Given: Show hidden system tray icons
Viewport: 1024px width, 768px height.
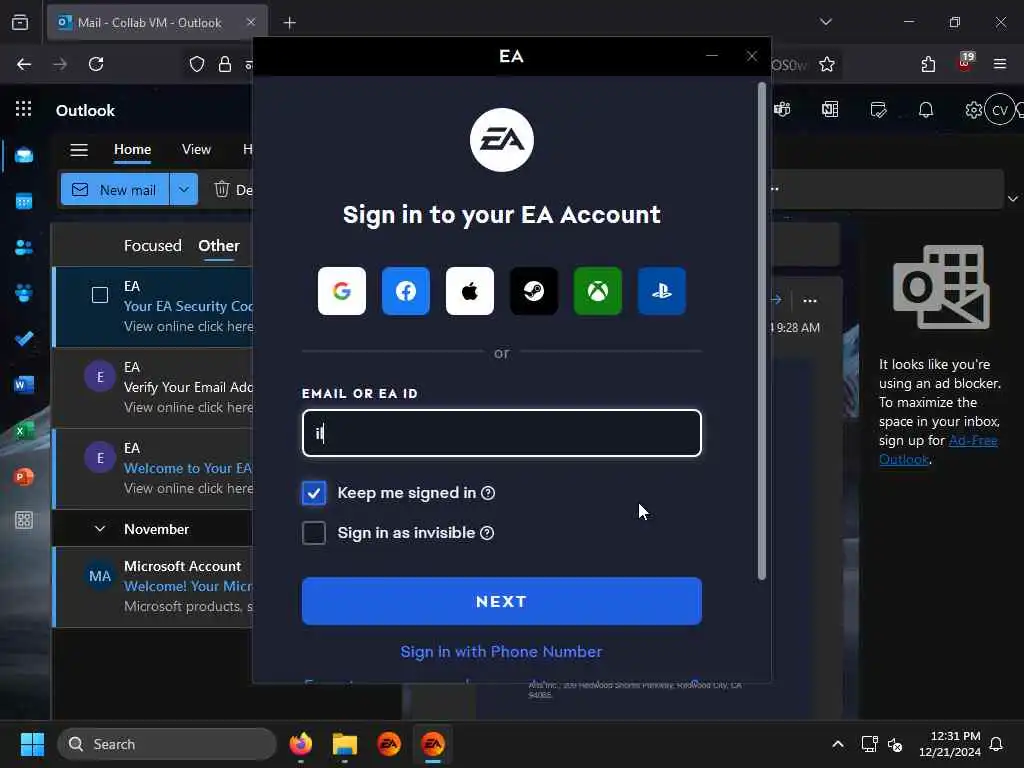Looking at the screenshot, I should pyautogui.click(x=838, y=744).
